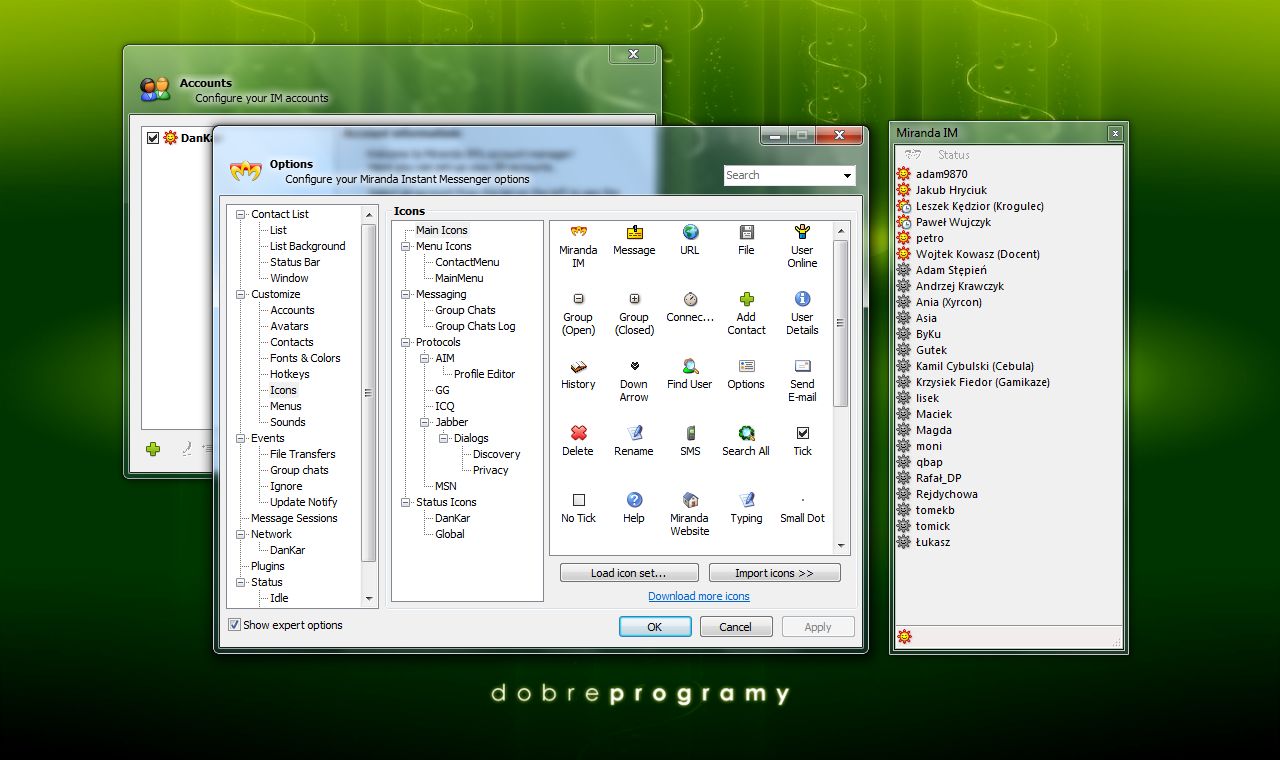Screen dimensions: 1280x760
Task: Select the Group (Open) icon
Action: pyautogui.click(x=578, y=299)
